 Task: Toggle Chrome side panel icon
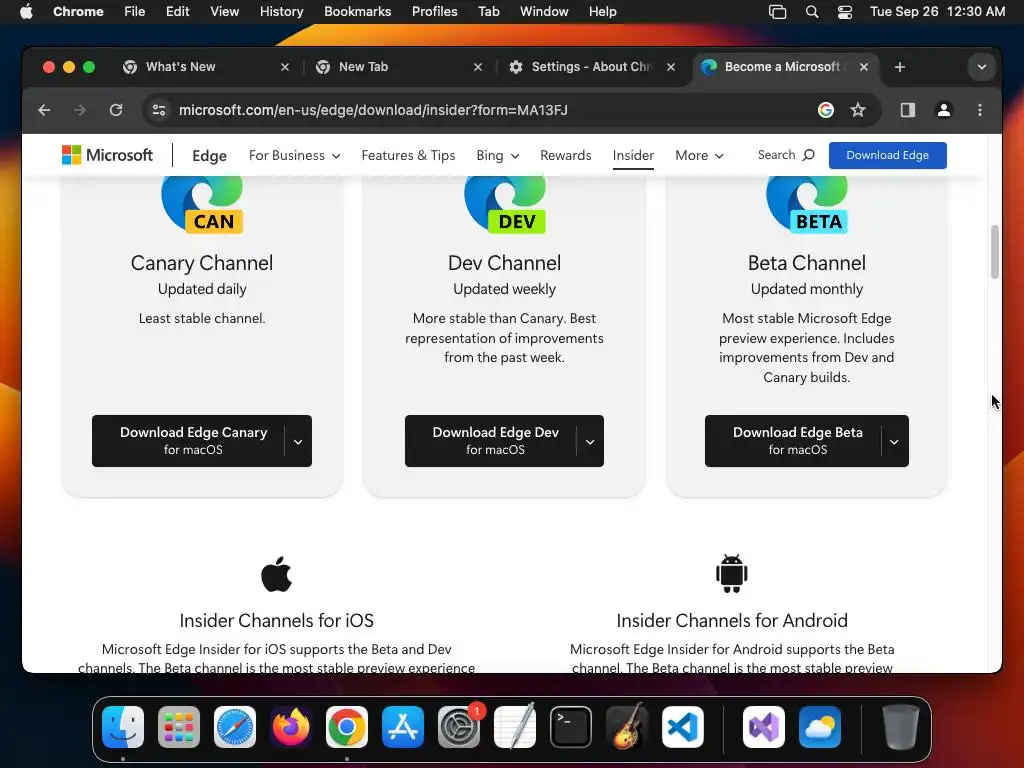pos(908,110)
